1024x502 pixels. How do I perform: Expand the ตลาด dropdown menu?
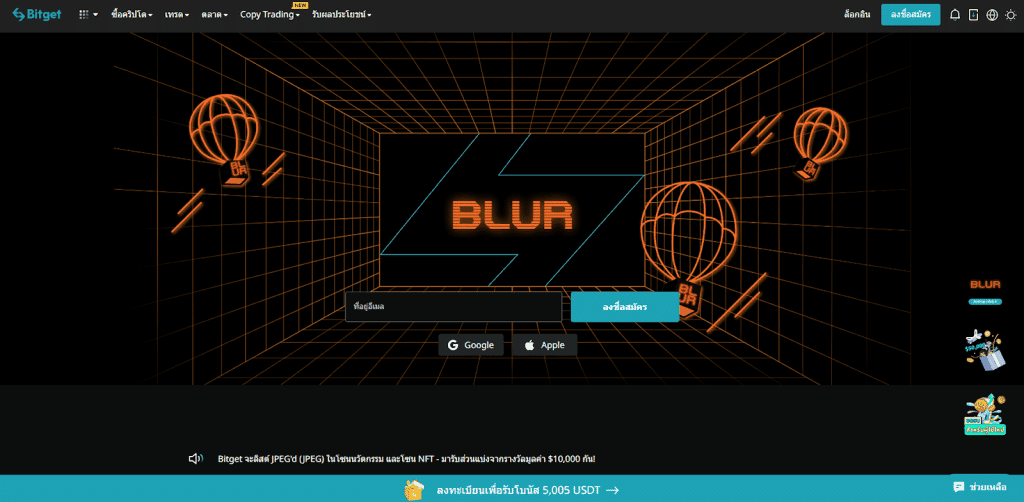[215, 14]
